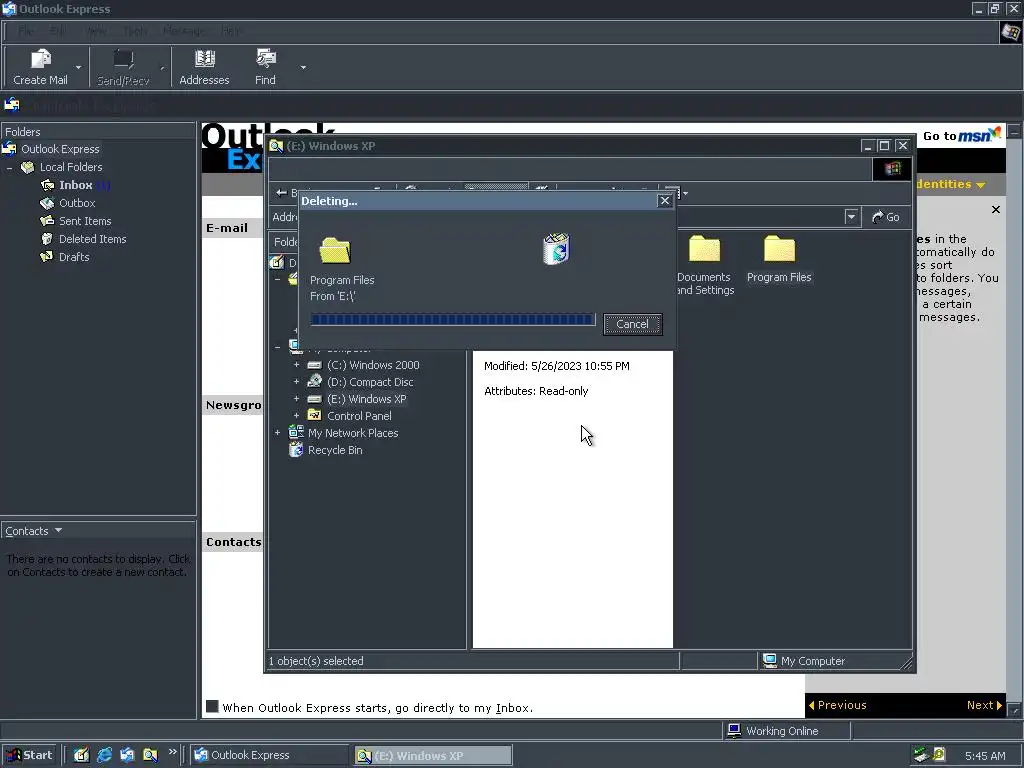The height and width of the screenshot is (768, 1024).
Task: Click the Start button
Action: click(x=30, y=755)
